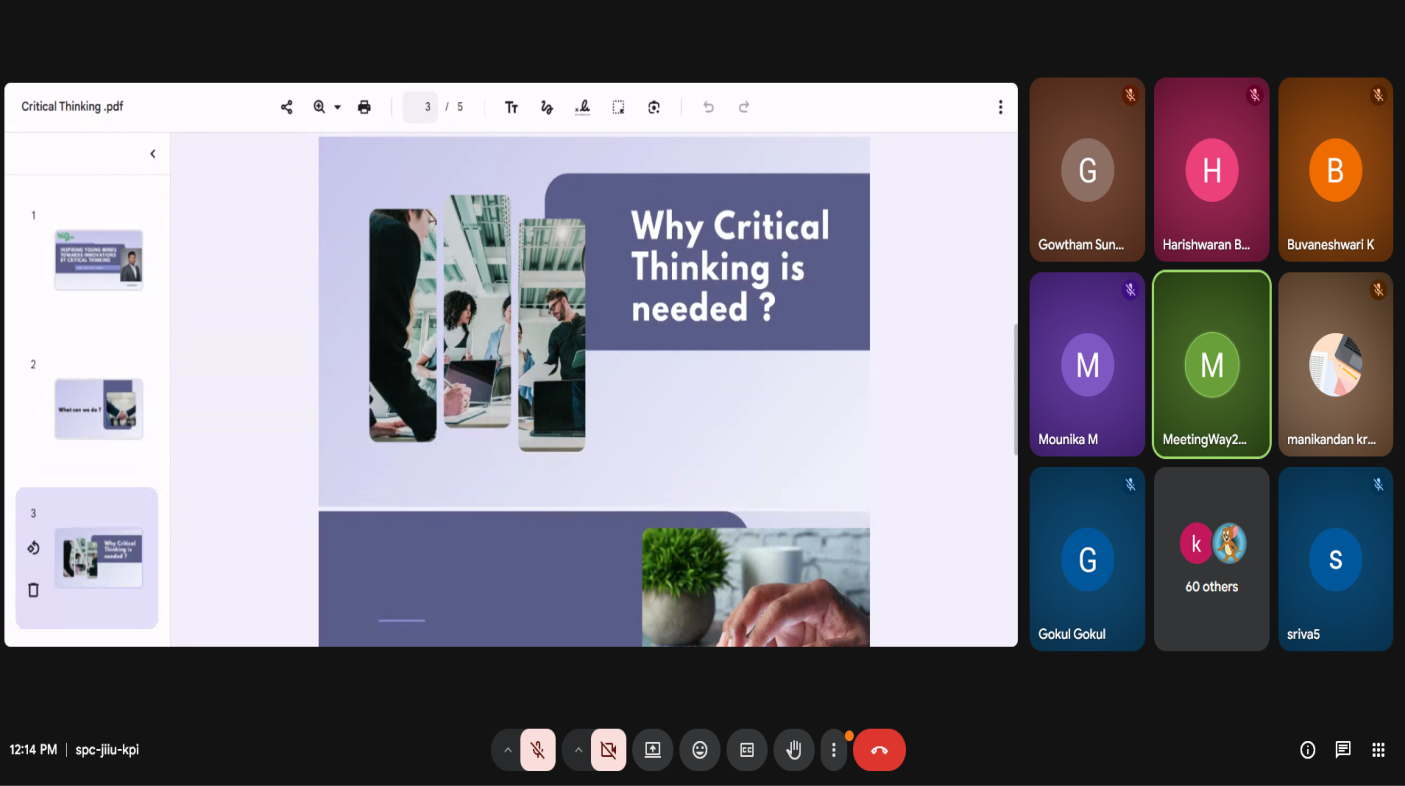Screen dimensions: 1405x786
Task: Open the zoom level dropdown arrow
Action: (337, 107)
